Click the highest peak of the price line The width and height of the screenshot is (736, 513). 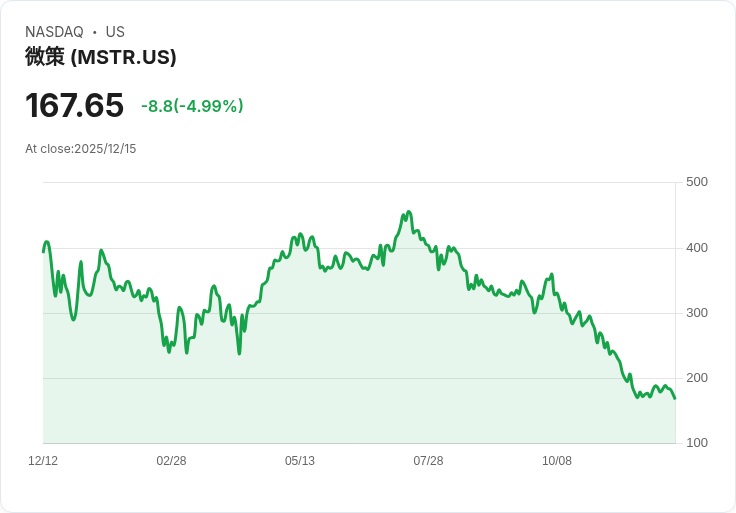point(408,212)
